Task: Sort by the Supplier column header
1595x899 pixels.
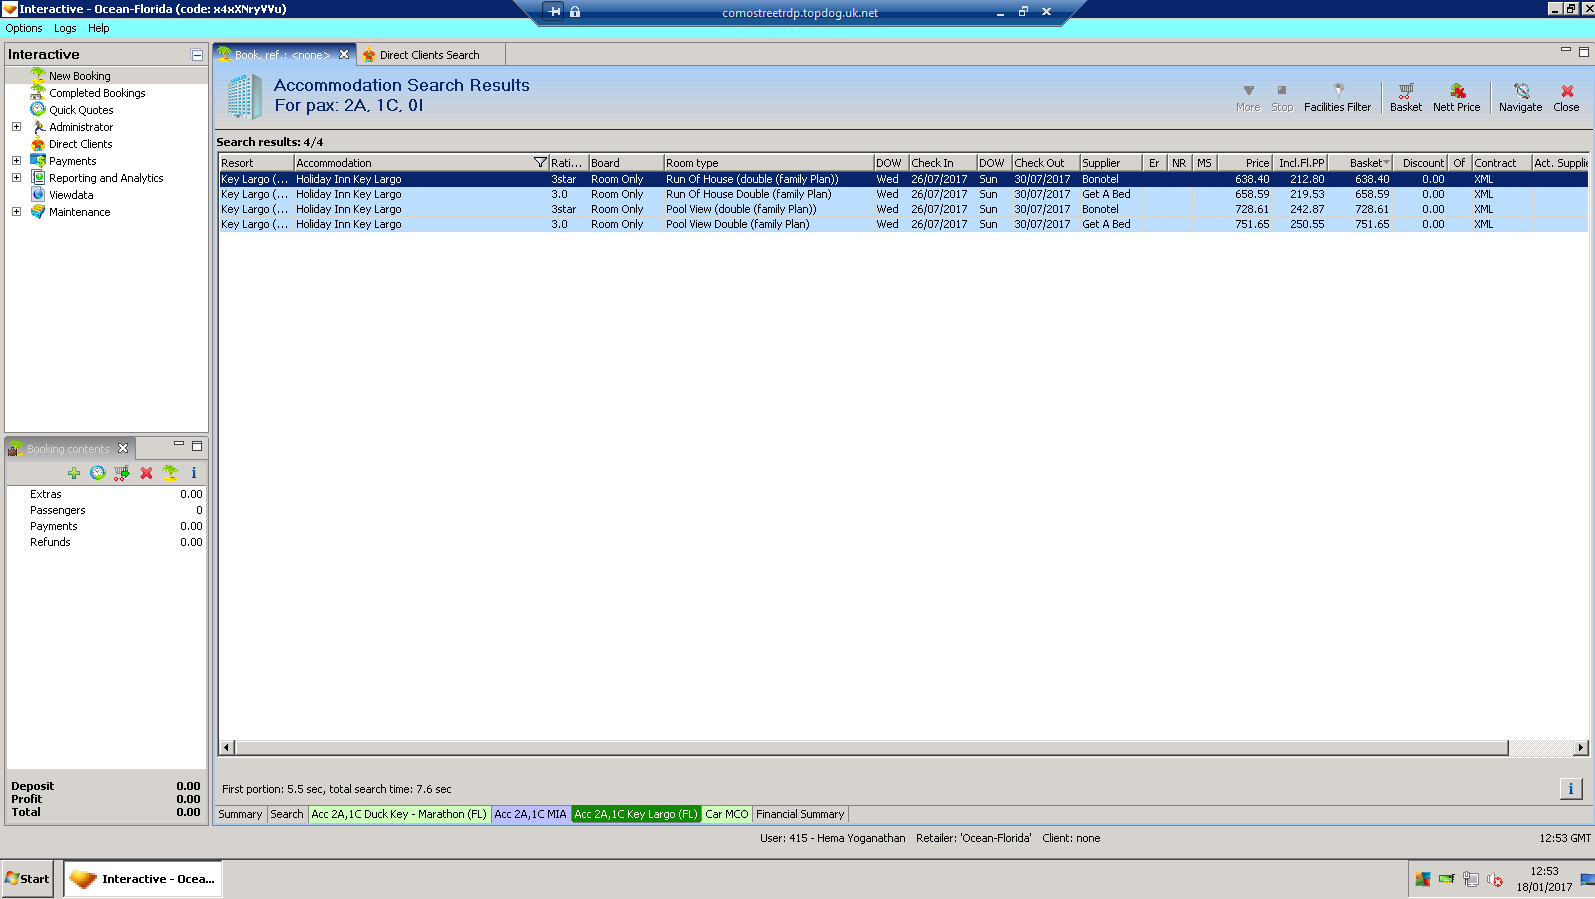Action: pos(1111,163)
